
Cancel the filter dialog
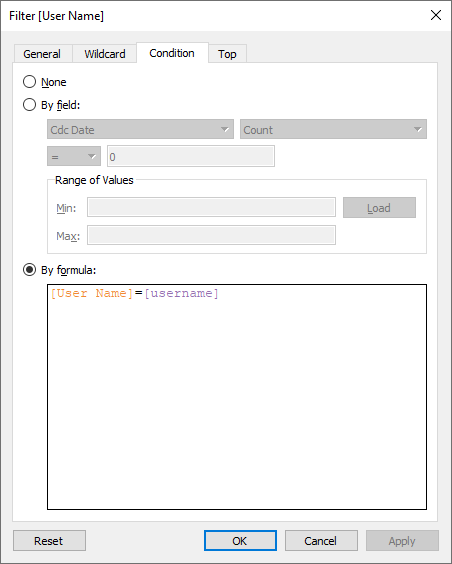[x=321, y=541]
